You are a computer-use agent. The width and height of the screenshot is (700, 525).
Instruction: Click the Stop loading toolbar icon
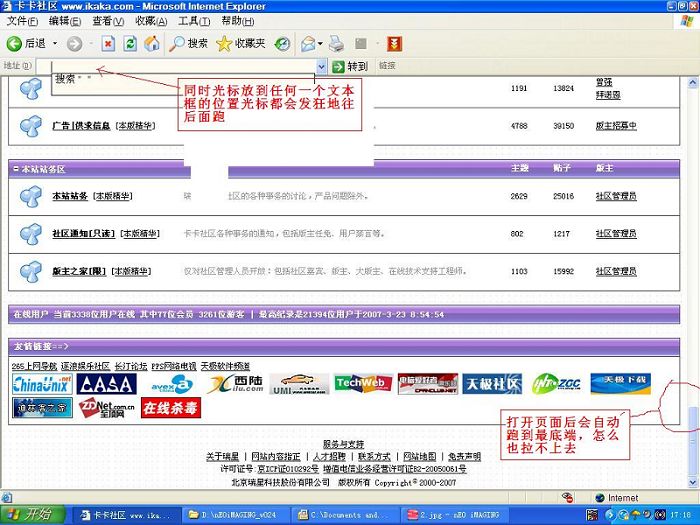(109, 44)
